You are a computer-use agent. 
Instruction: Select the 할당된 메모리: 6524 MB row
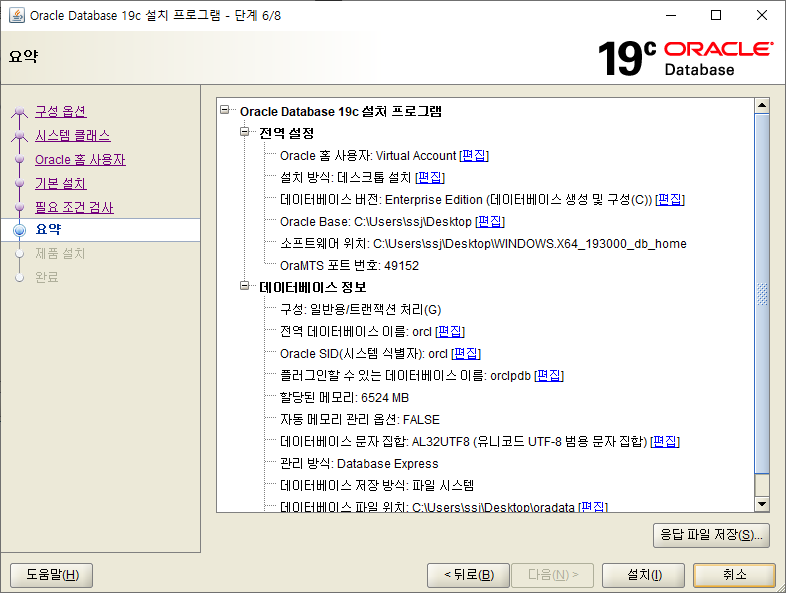(x=344, y=398)
